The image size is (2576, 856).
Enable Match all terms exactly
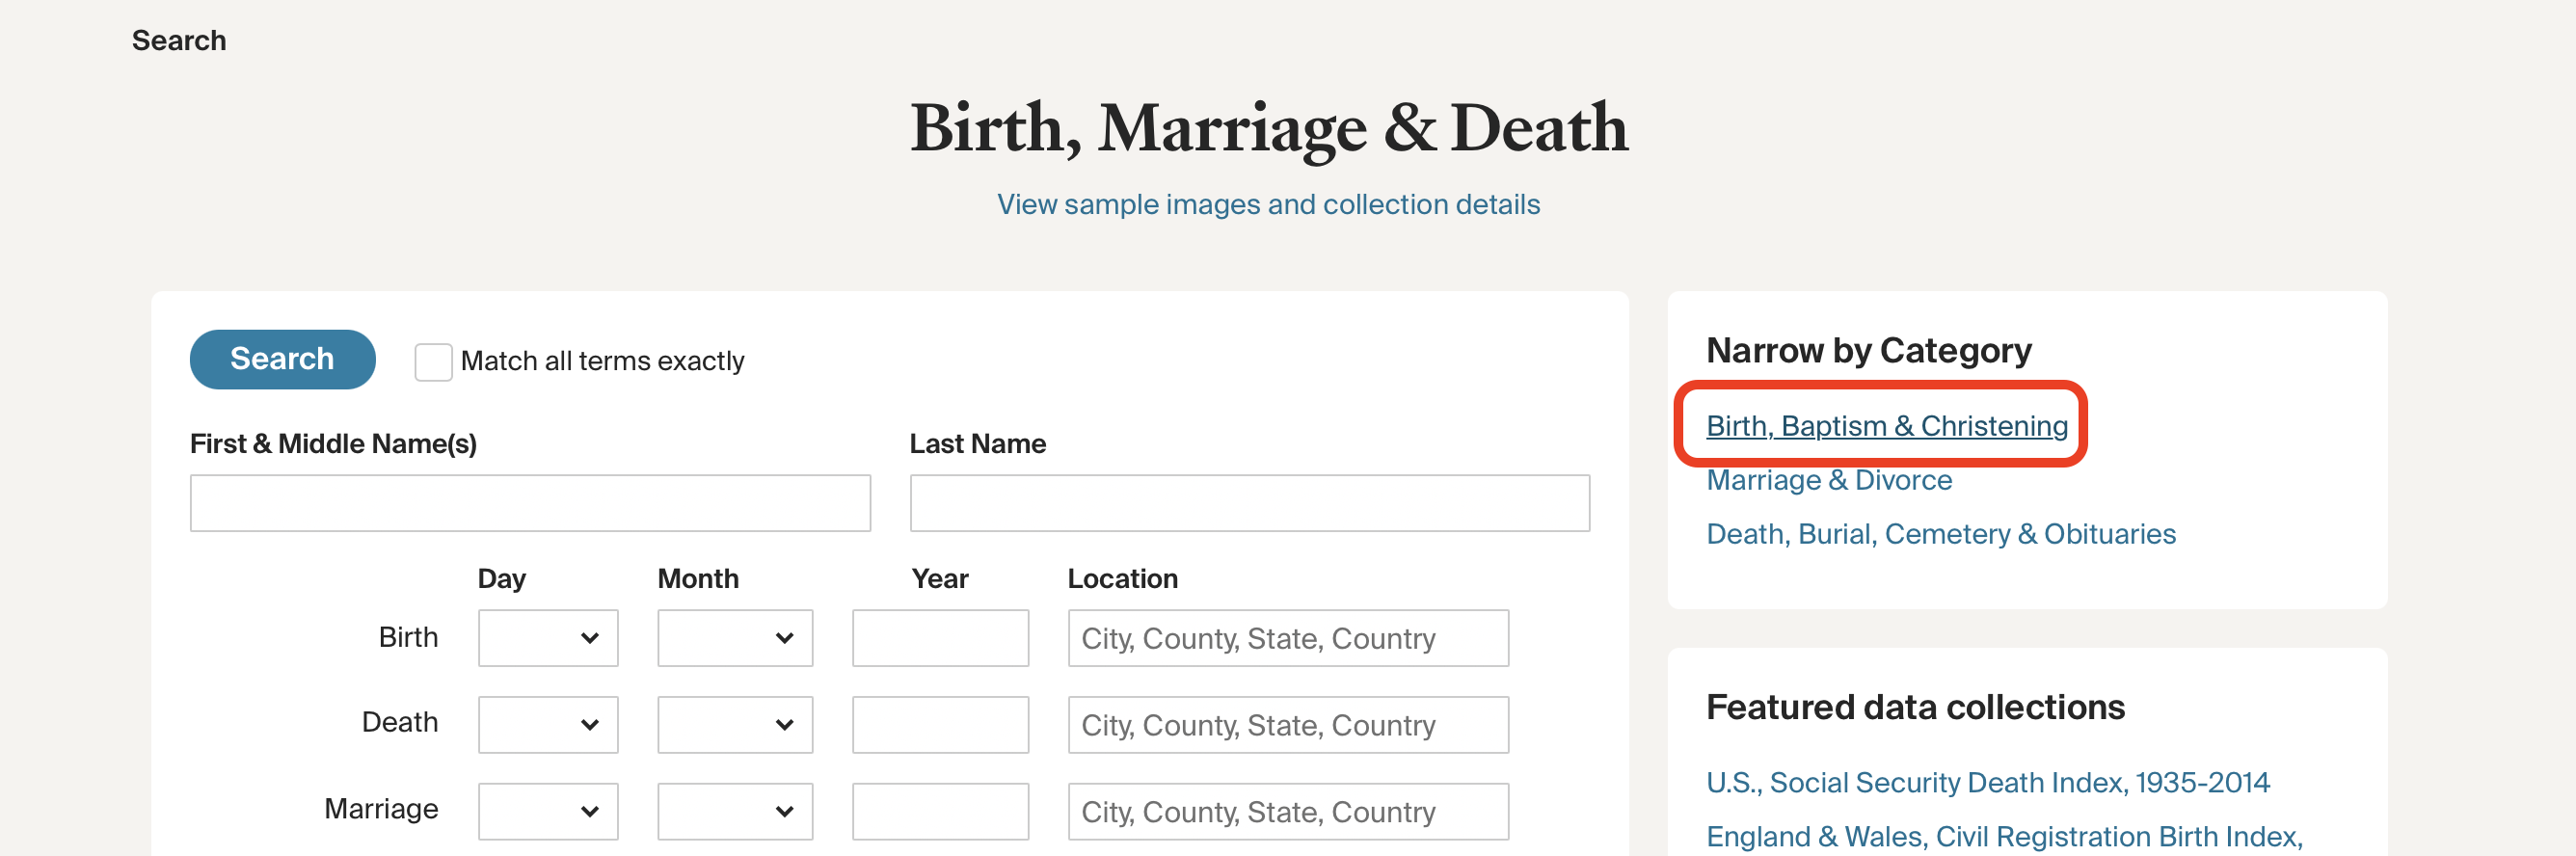point(433,362)
